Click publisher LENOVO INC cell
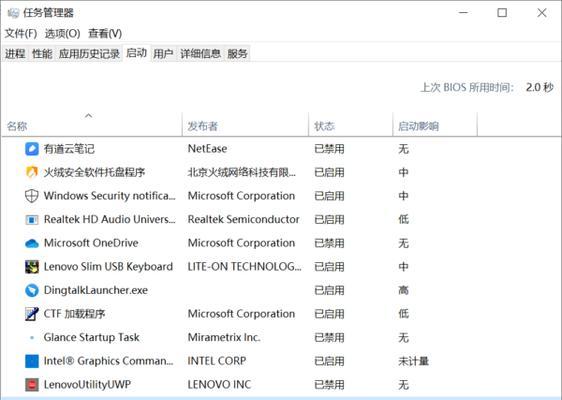This screenshot has width=562, height=400. (219, 385)
